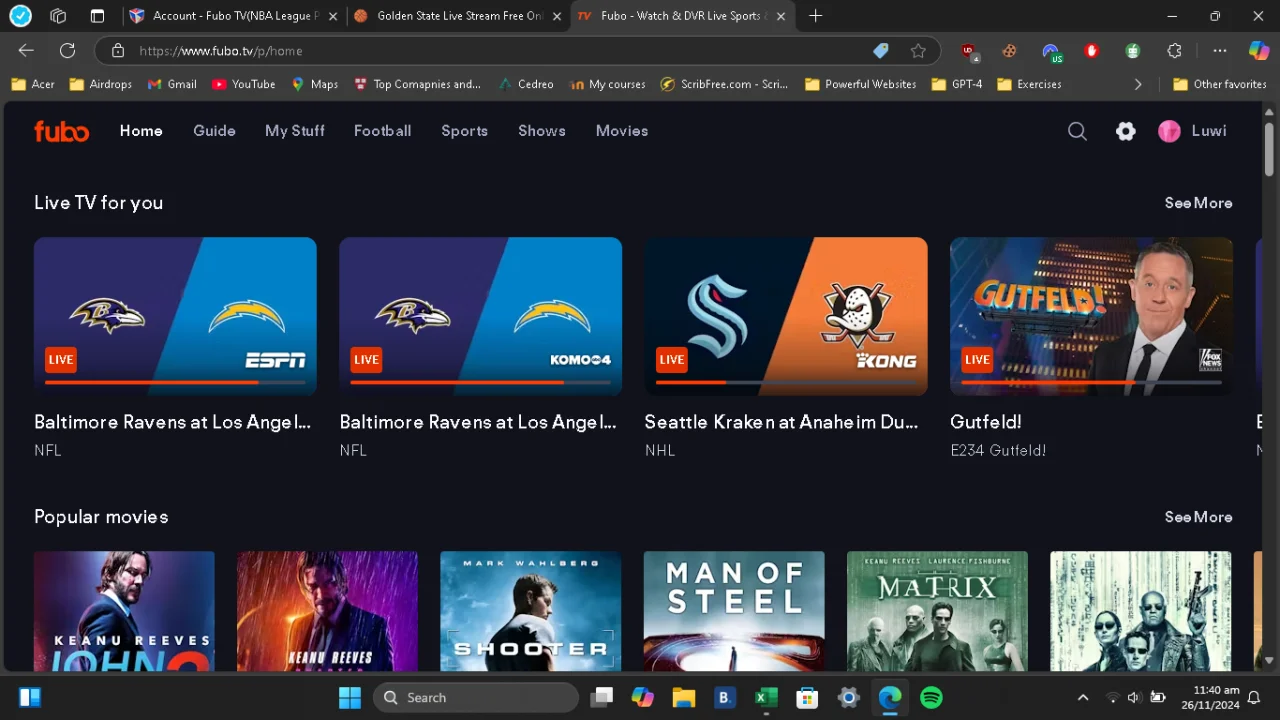Open the Sports menu item
This screenshot has height=720, width=1280.
(x=465, y=131)
